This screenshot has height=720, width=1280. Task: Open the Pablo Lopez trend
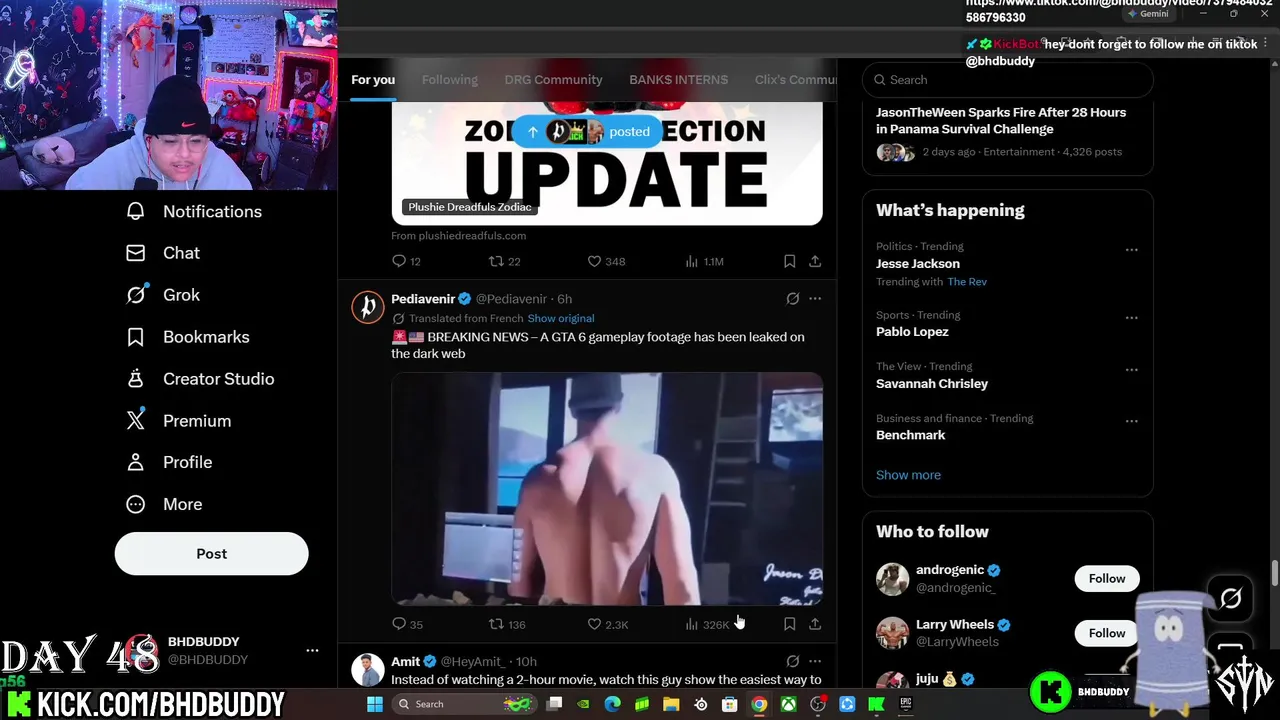[912, 331]
